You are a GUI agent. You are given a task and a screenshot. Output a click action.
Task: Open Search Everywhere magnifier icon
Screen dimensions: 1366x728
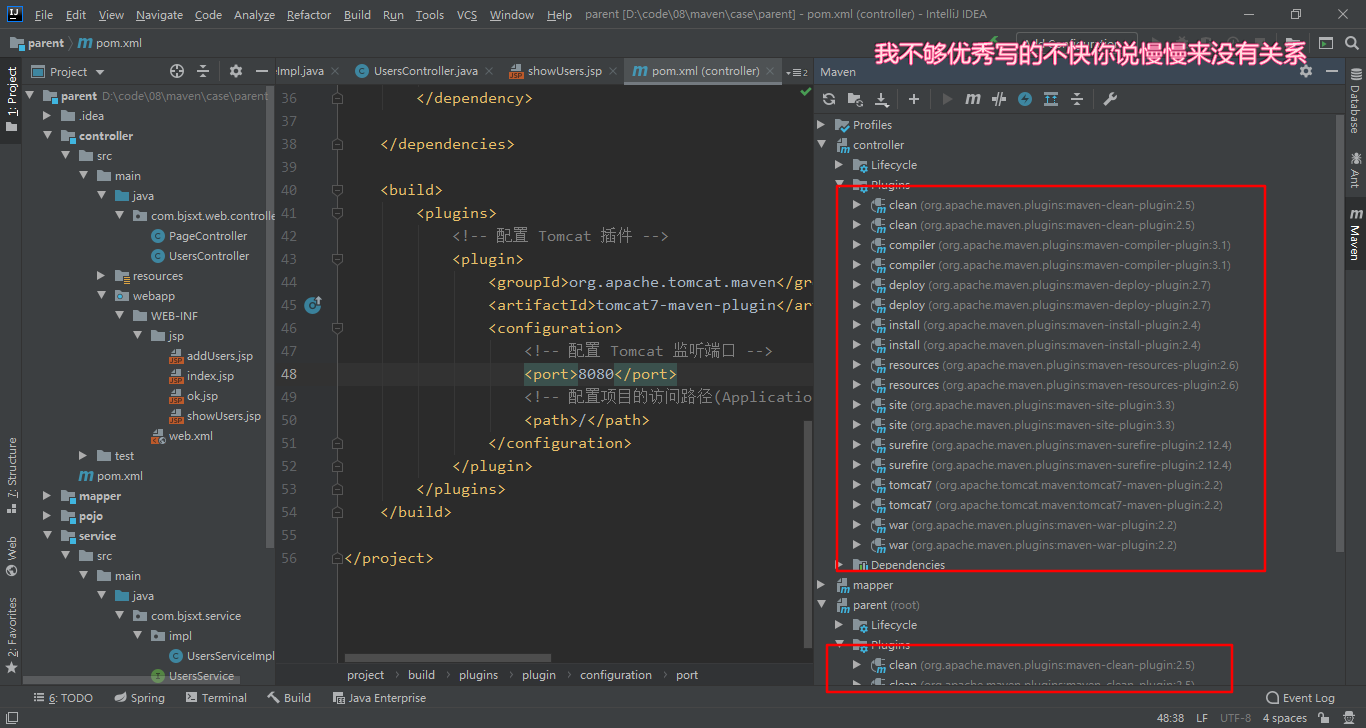point(1350,43)
